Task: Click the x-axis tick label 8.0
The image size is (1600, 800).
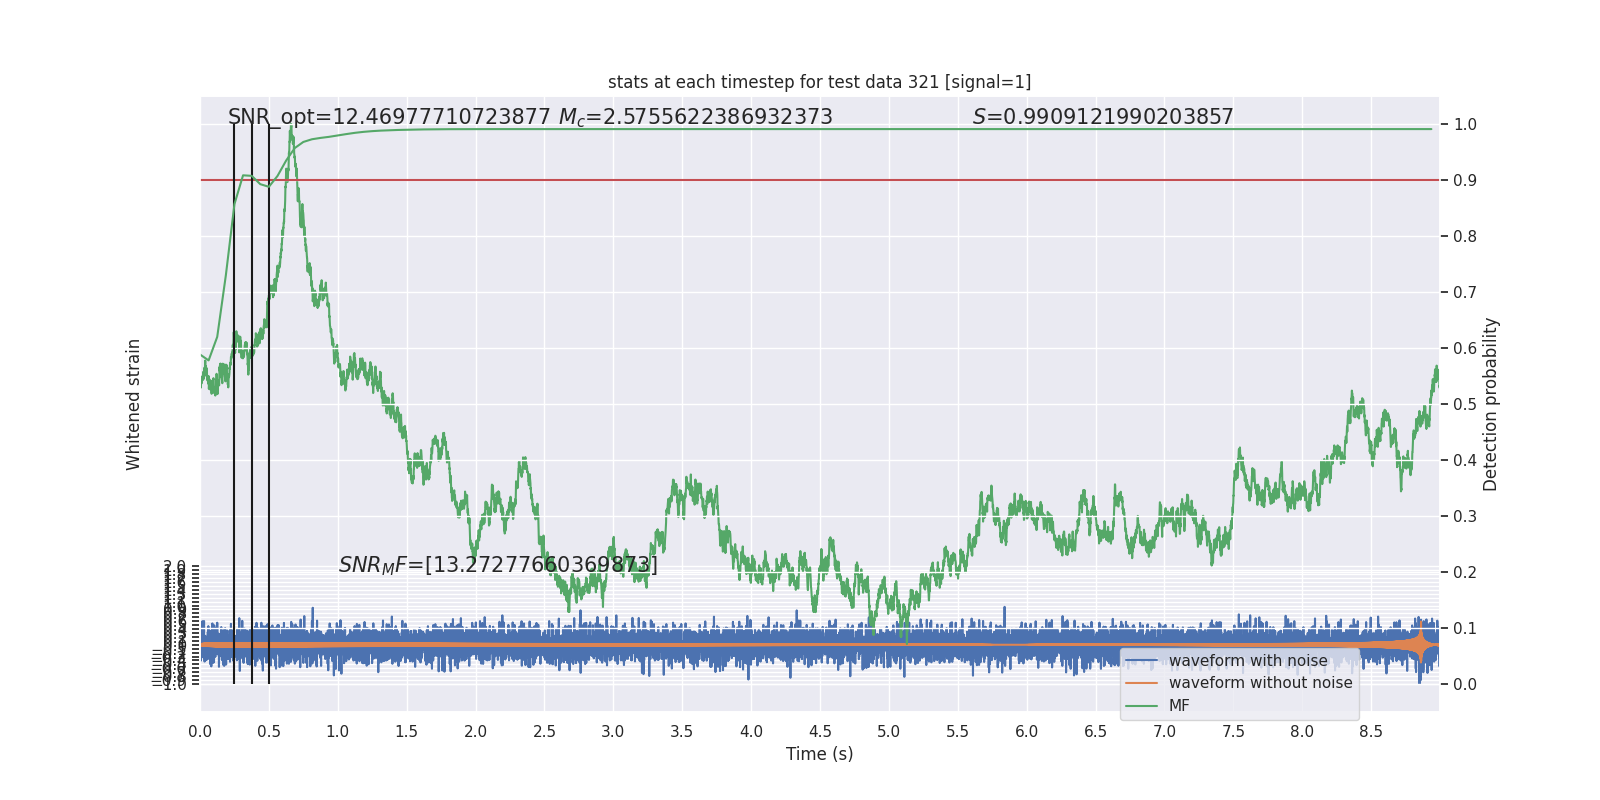Action: click(x=1302, y=731)
